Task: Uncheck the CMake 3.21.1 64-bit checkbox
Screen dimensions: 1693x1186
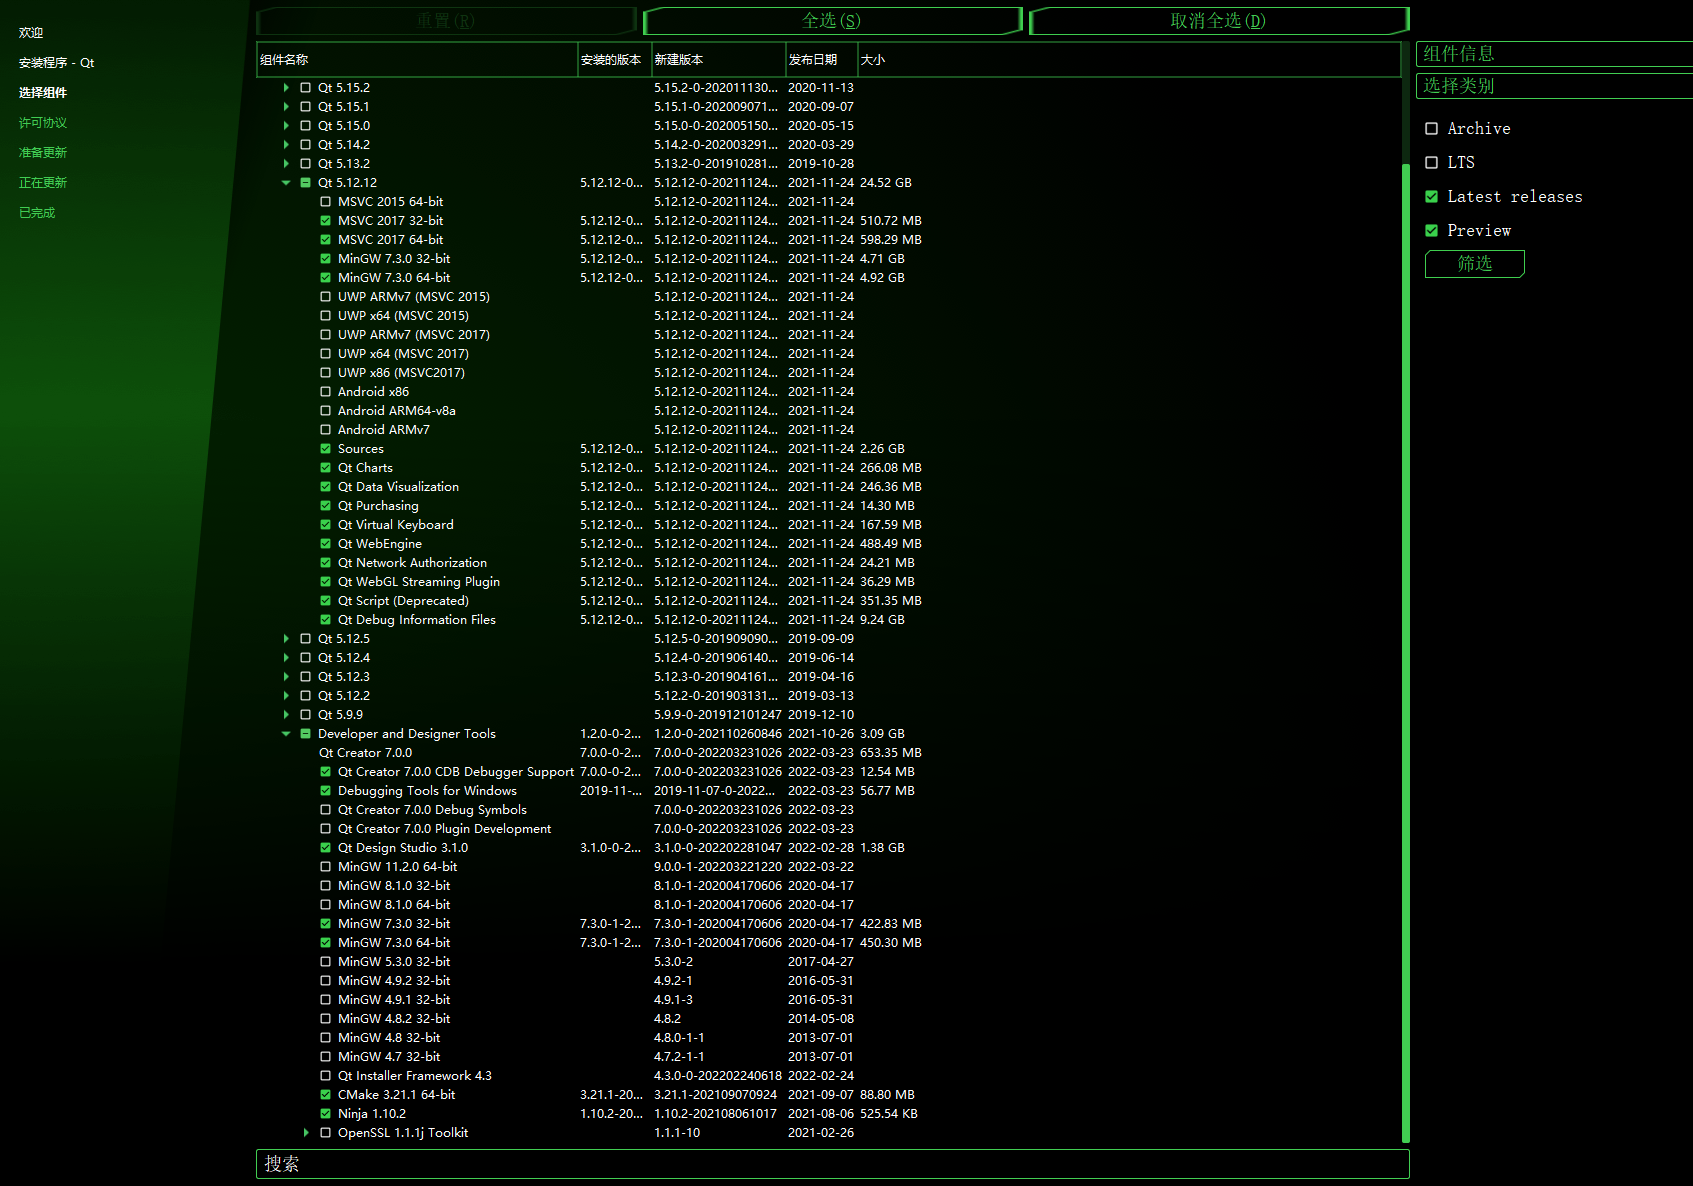Action: [x=325, y=1095]
